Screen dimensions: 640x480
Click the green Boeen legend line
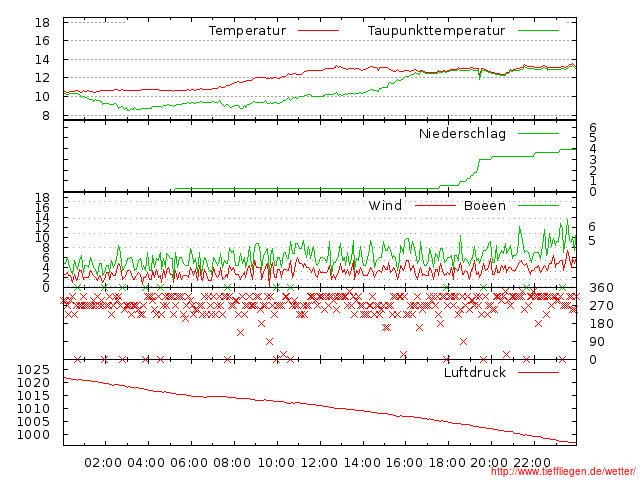pos(538,205)
